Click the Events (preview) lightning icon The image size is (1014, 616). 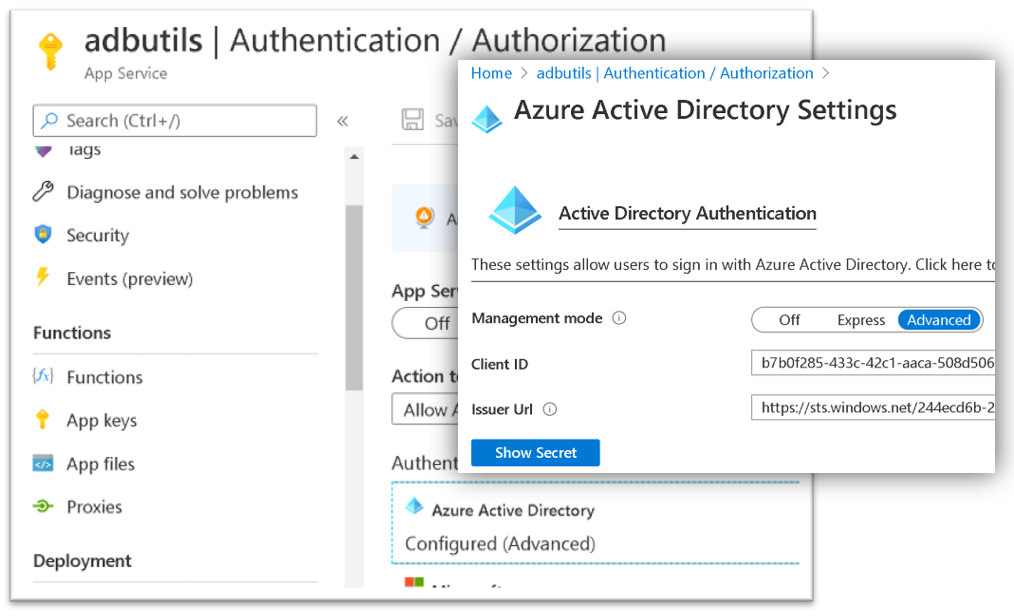click(x=42, y=278)
